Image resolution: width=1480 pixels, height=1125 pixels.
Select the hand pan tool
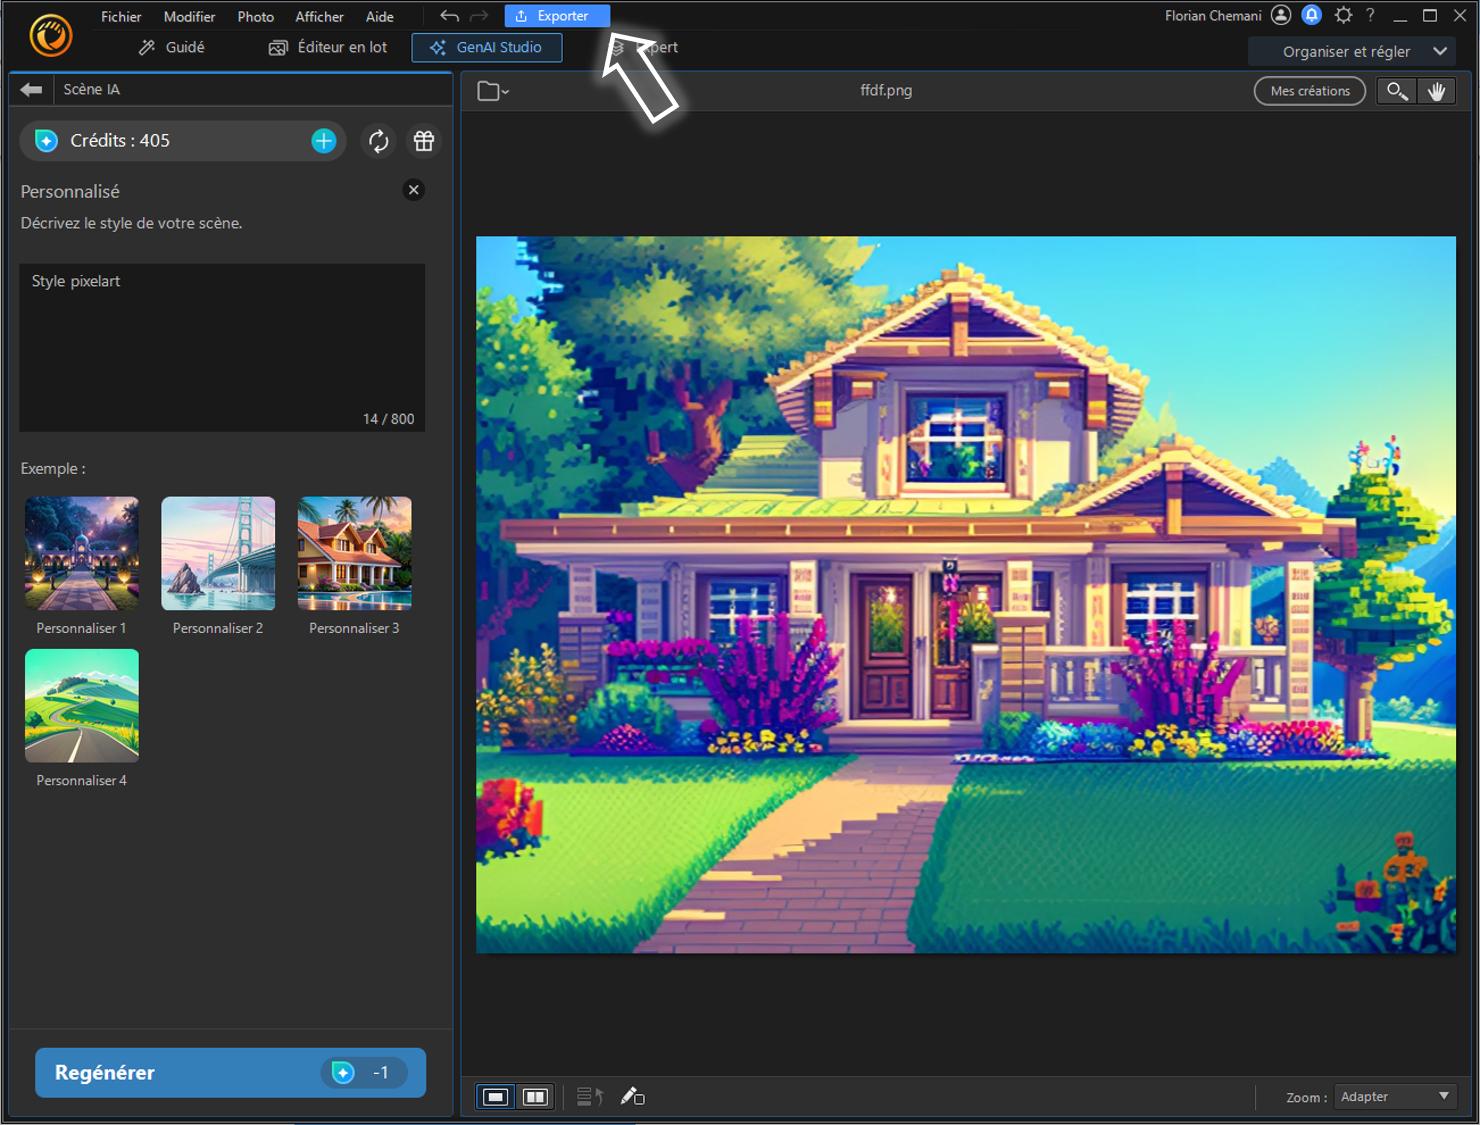(1436, 91)
